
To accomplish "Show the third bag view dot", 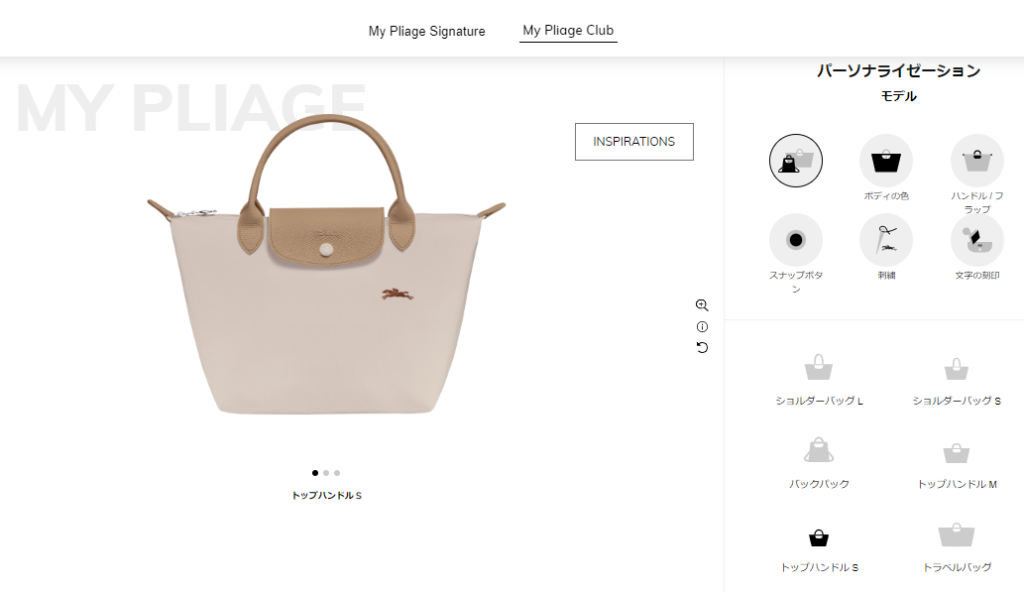I will [x=337, y=473].
